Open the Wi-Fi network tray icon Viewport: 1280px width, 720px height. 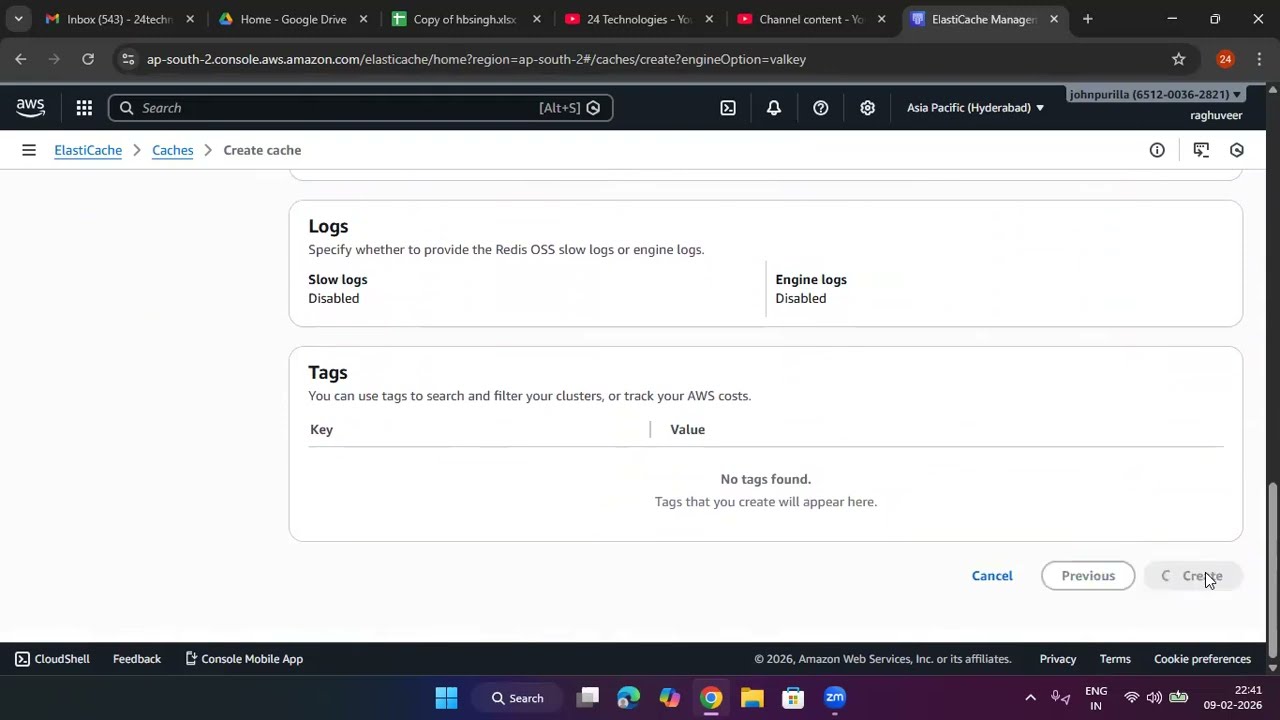[1131, 698]
